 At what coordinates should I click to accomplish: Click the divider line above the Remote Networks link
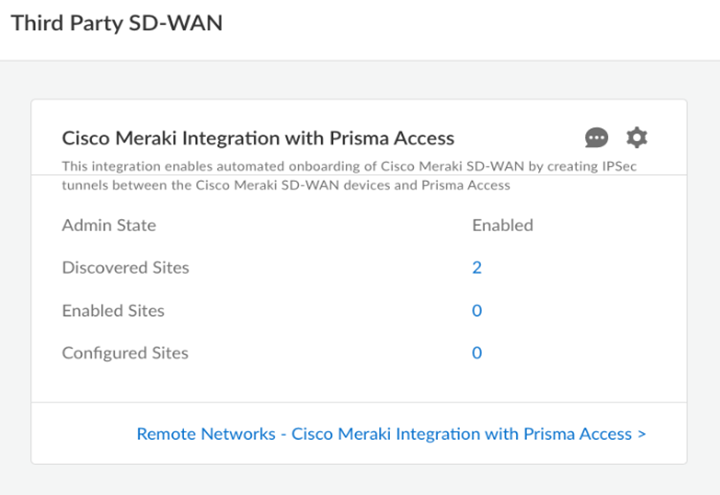click(x=359, y=403)
